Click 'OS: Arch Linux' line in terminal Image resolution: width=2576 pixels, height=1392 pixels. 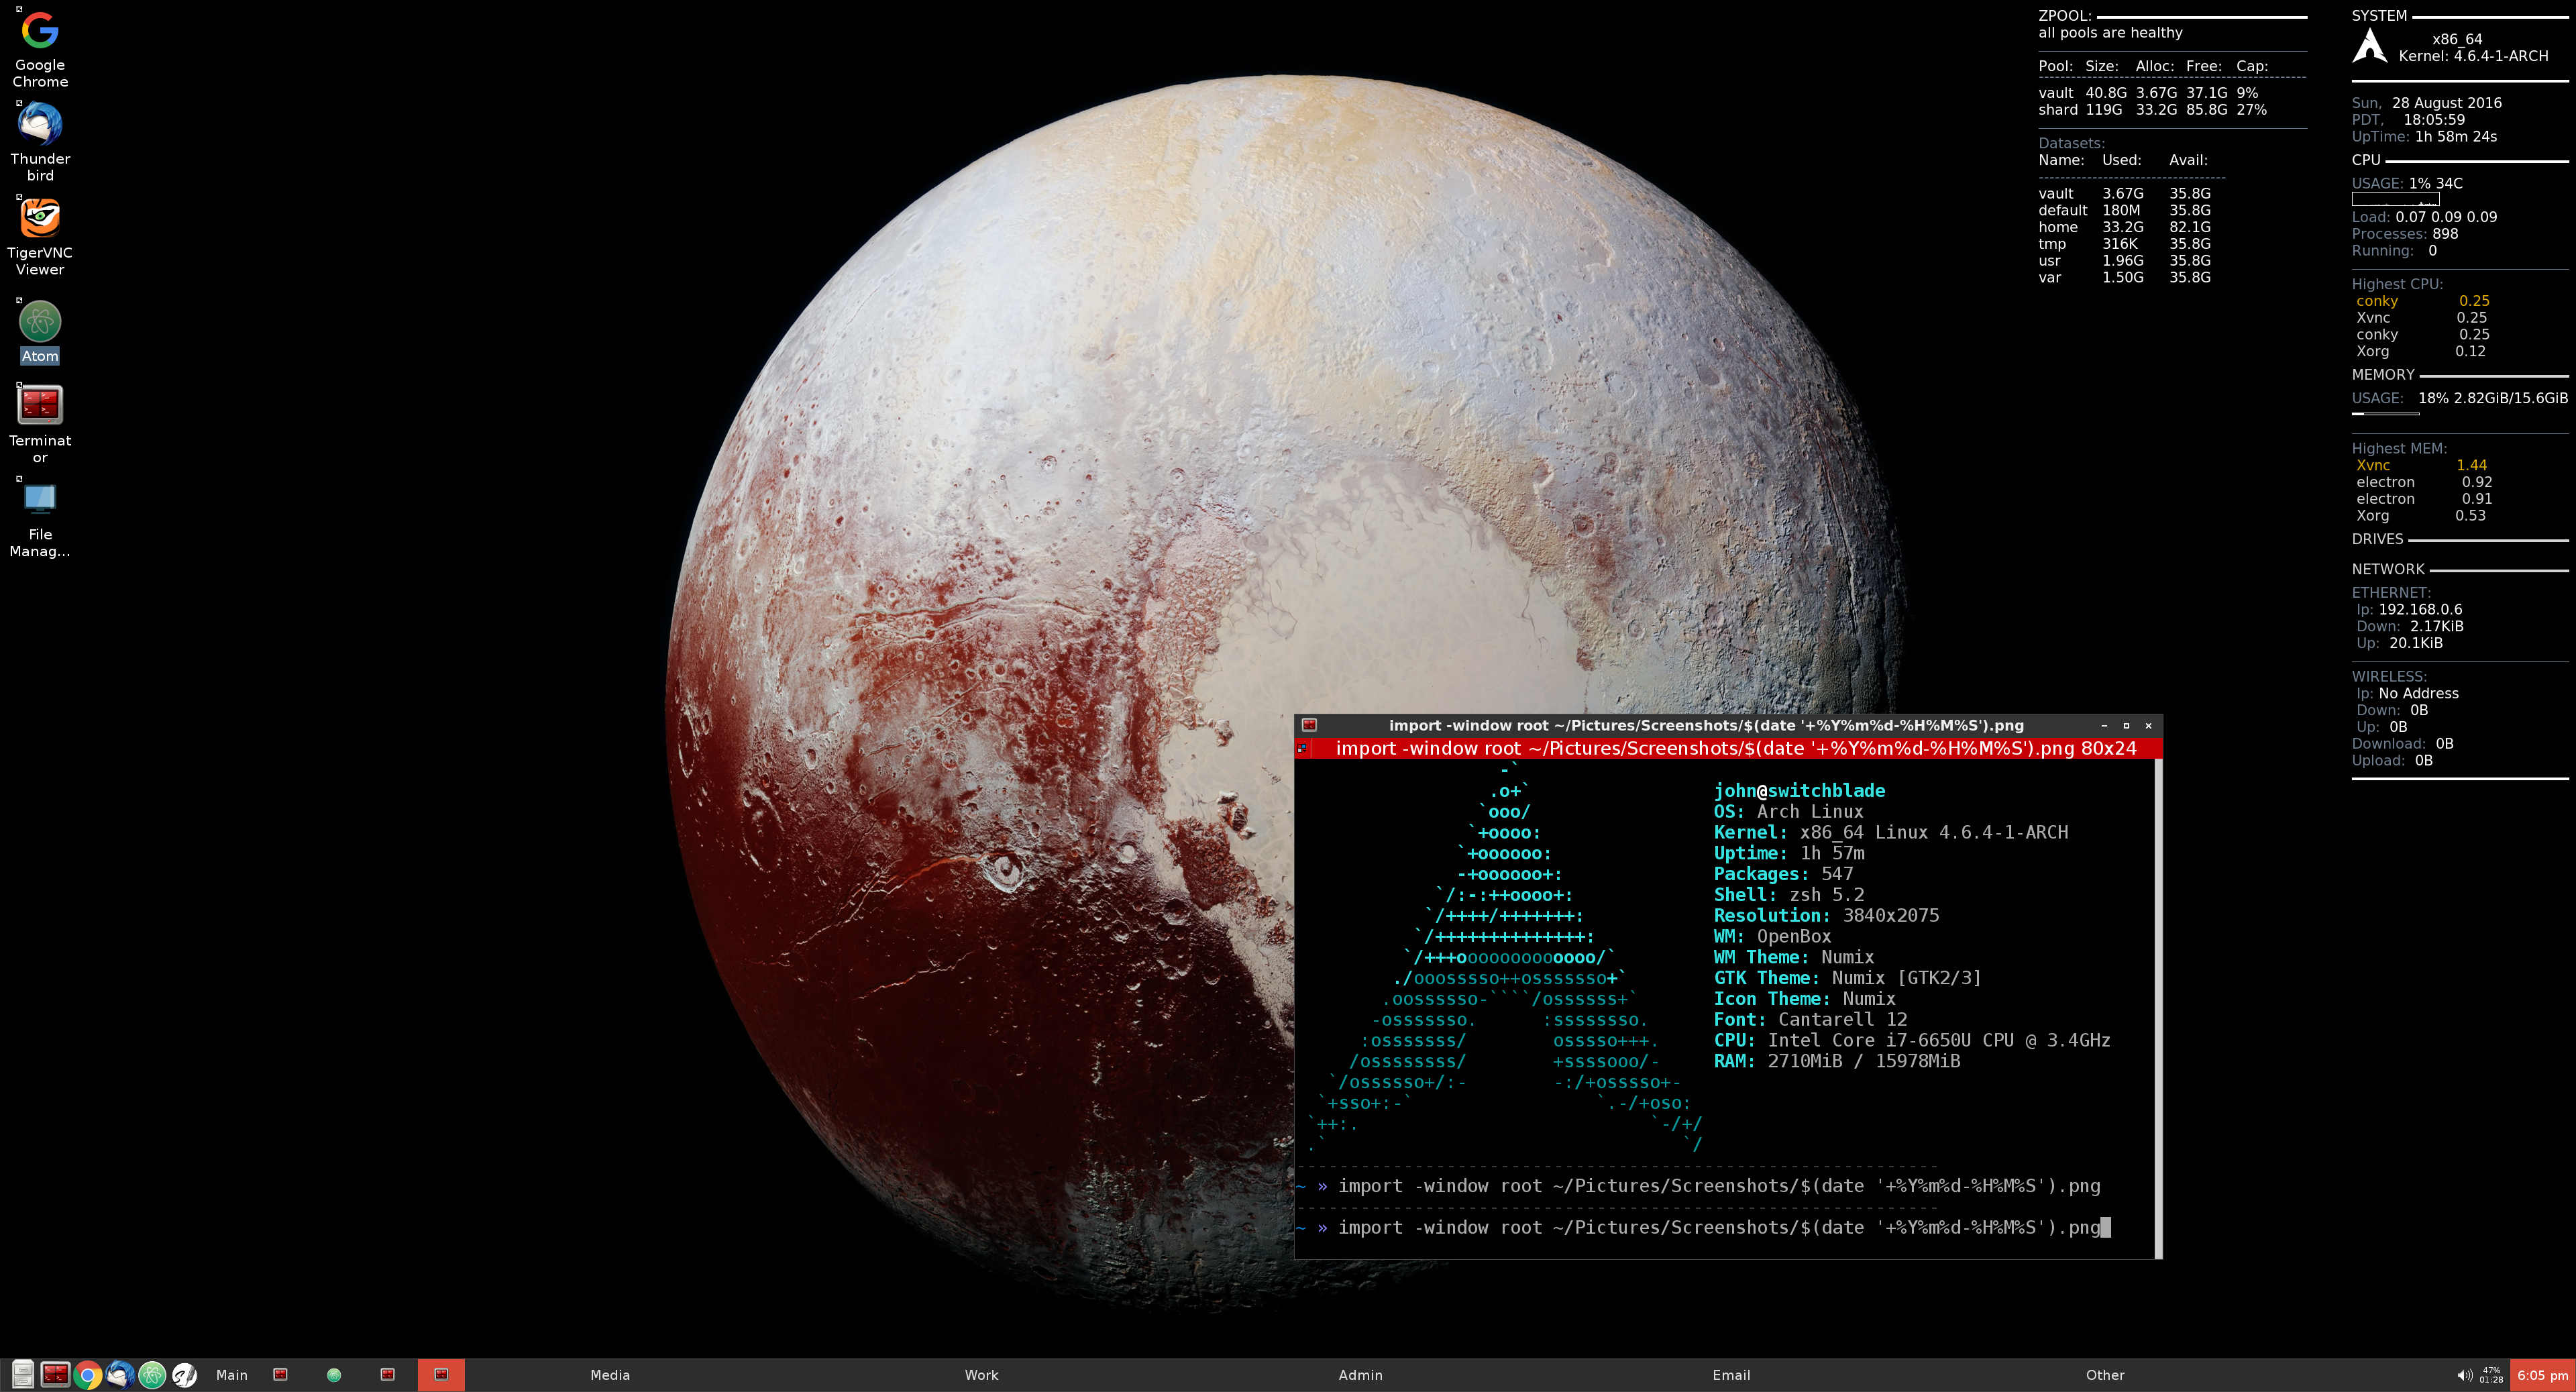click(x=1788, y=811)
